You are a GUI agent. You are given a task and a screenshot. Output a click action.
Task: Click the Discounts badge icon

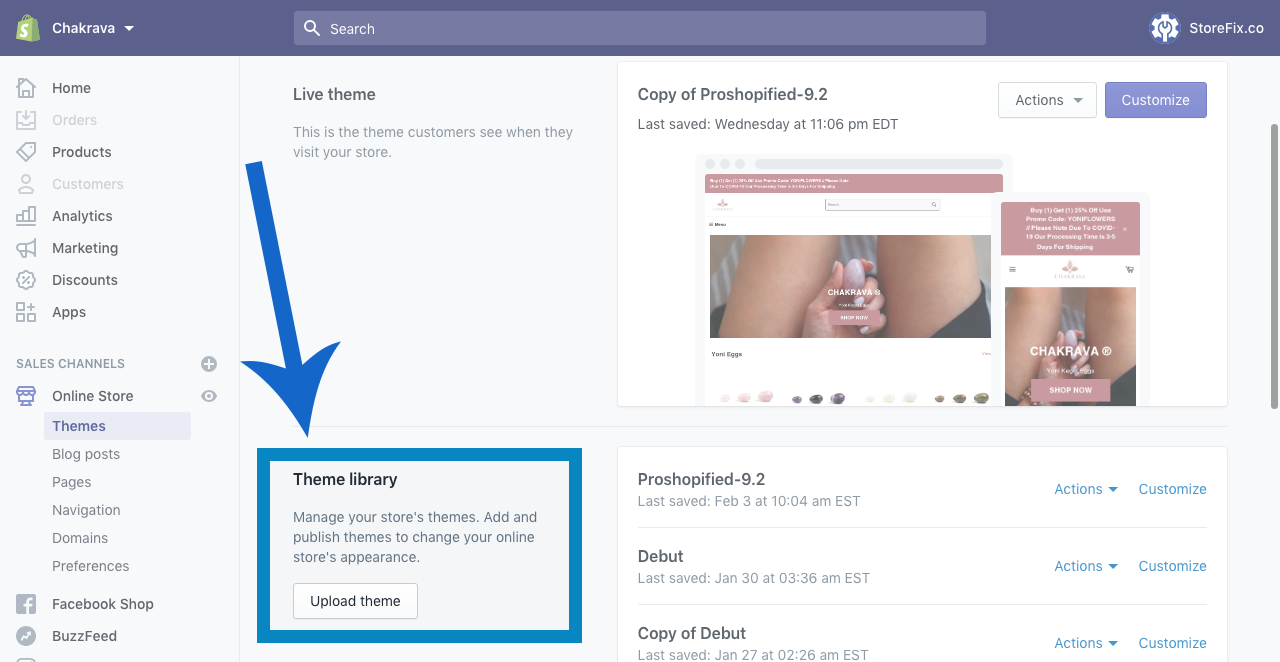point(26,280)
